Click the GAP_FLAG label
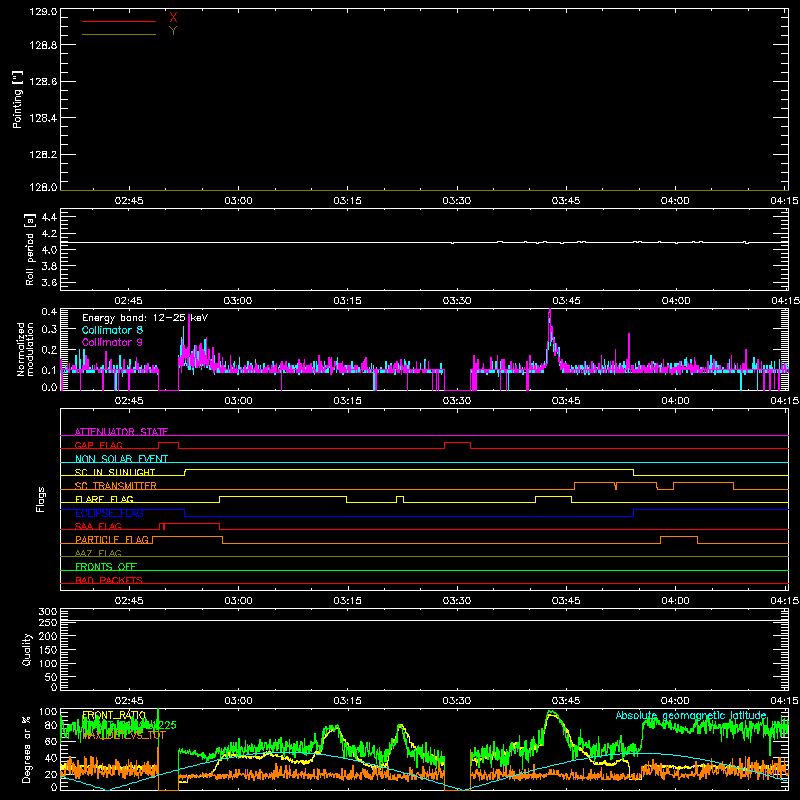The height and width of the screenshot is (800, 800). (x=98, y=445)
